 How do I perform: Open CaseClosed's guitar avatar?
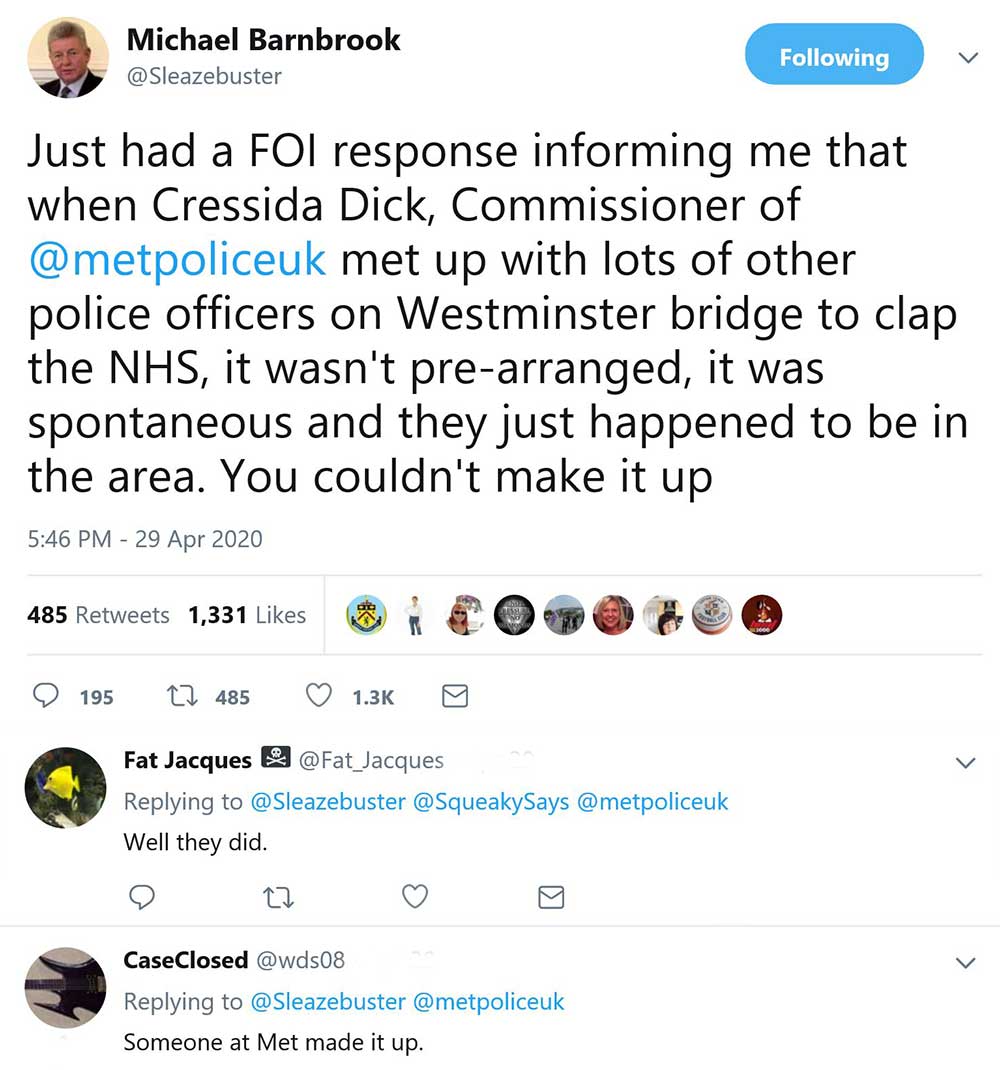pos(65,987)
